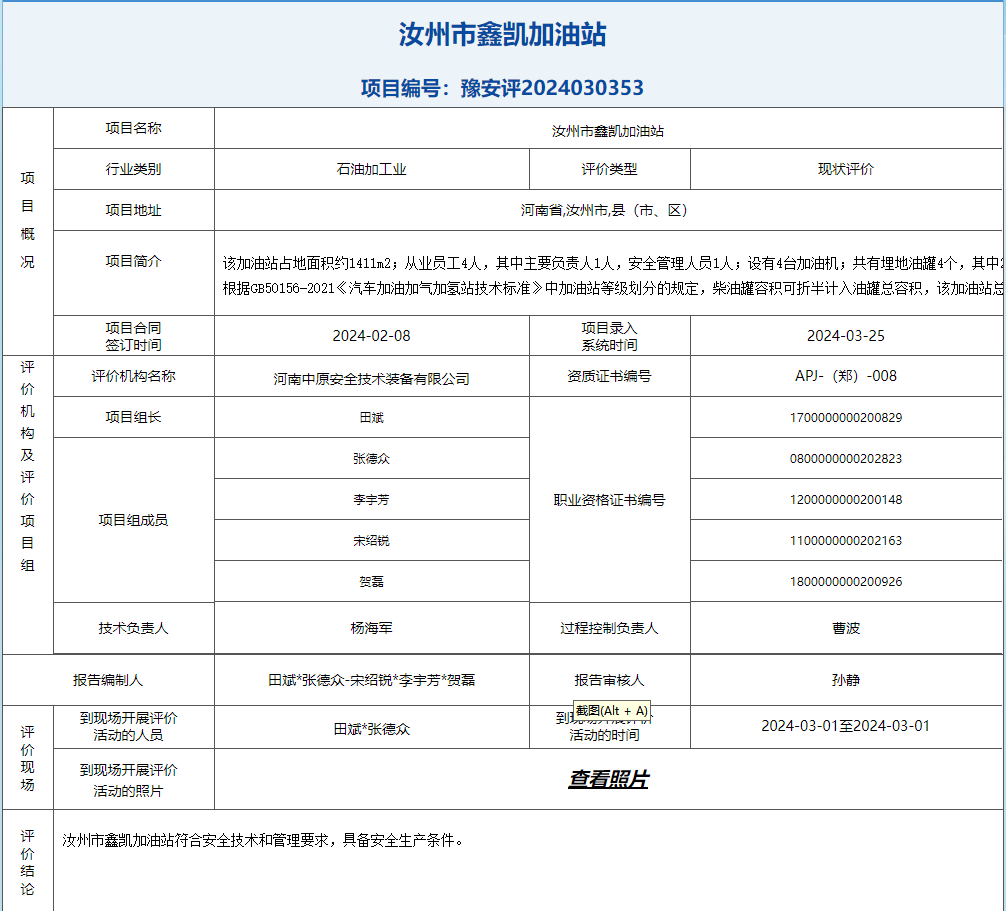The height and width of the screenshot is (911, 1006).
Task: Click the 职业资格证书编号 label
Action: click(610, 500)
